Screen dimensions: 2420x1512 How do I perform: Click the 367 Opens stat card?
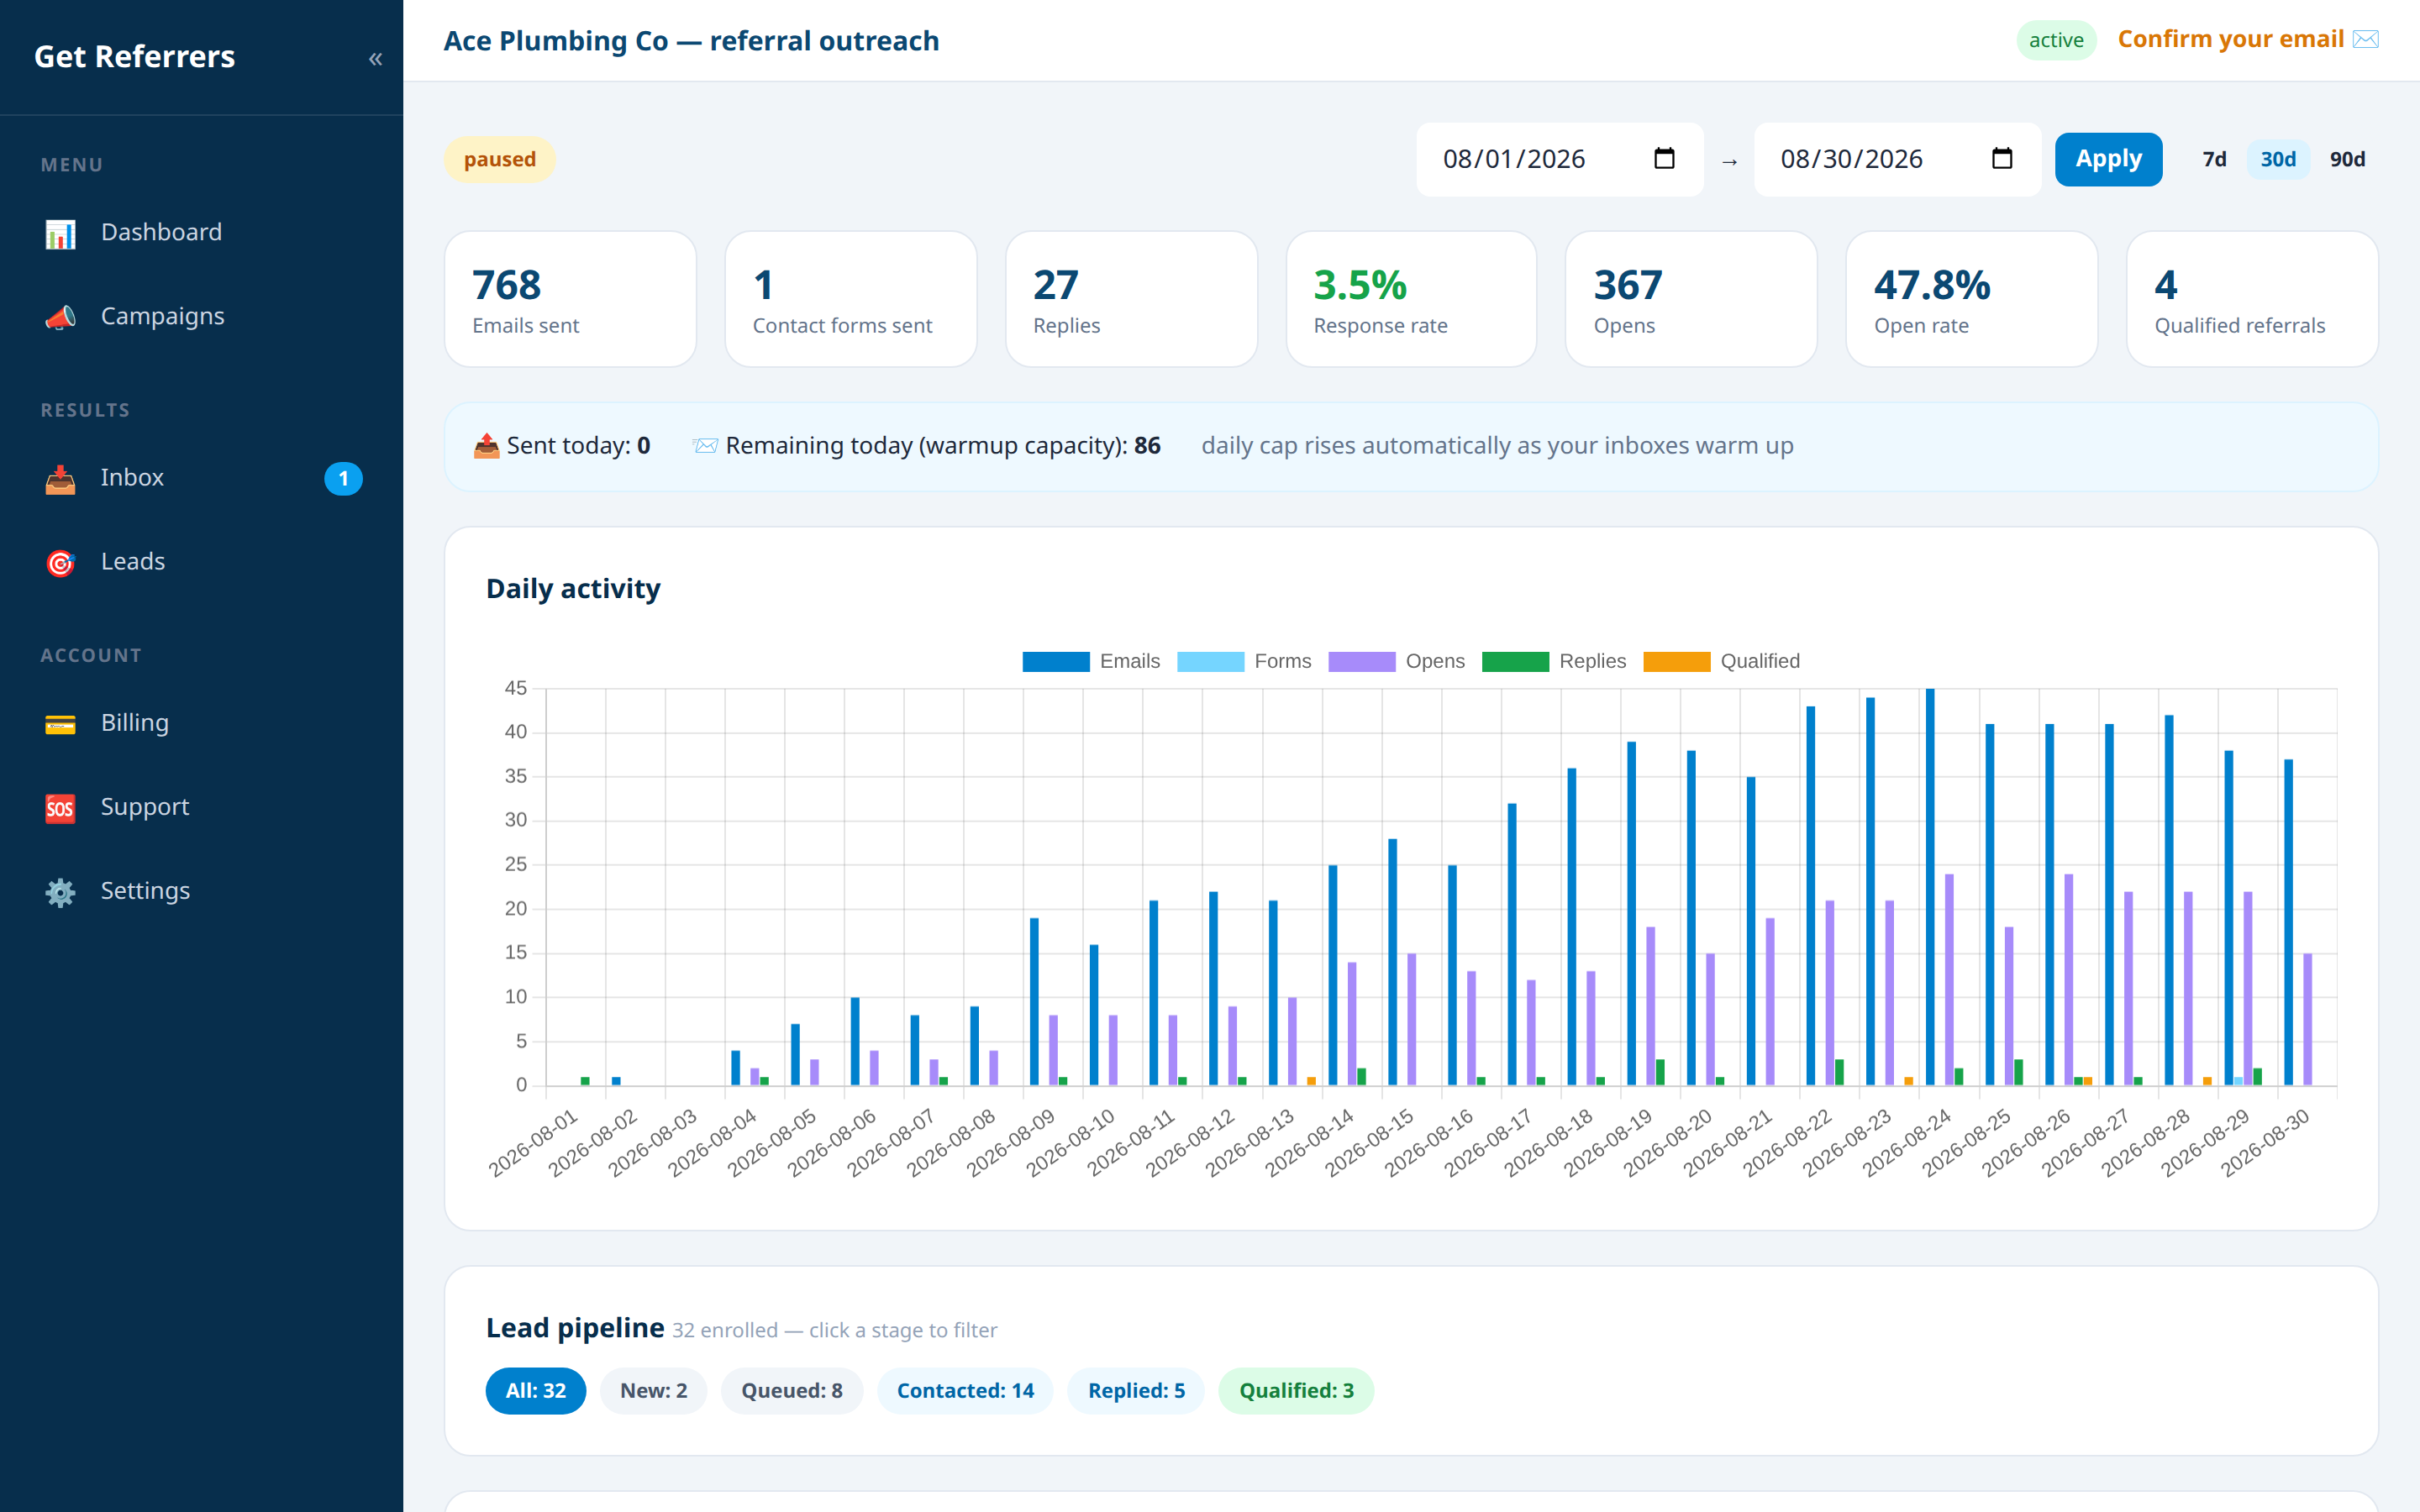click(x=1691, y=299)
